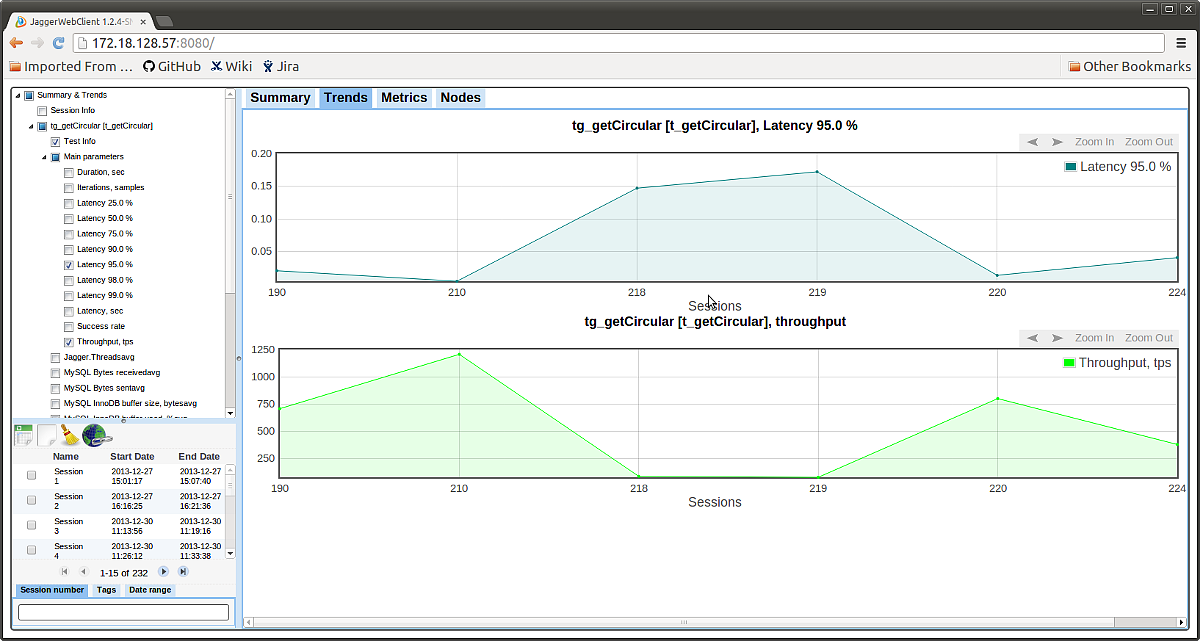Switch to the Metrics tab
1200x641 pixels.
click(x=404, y=97)
